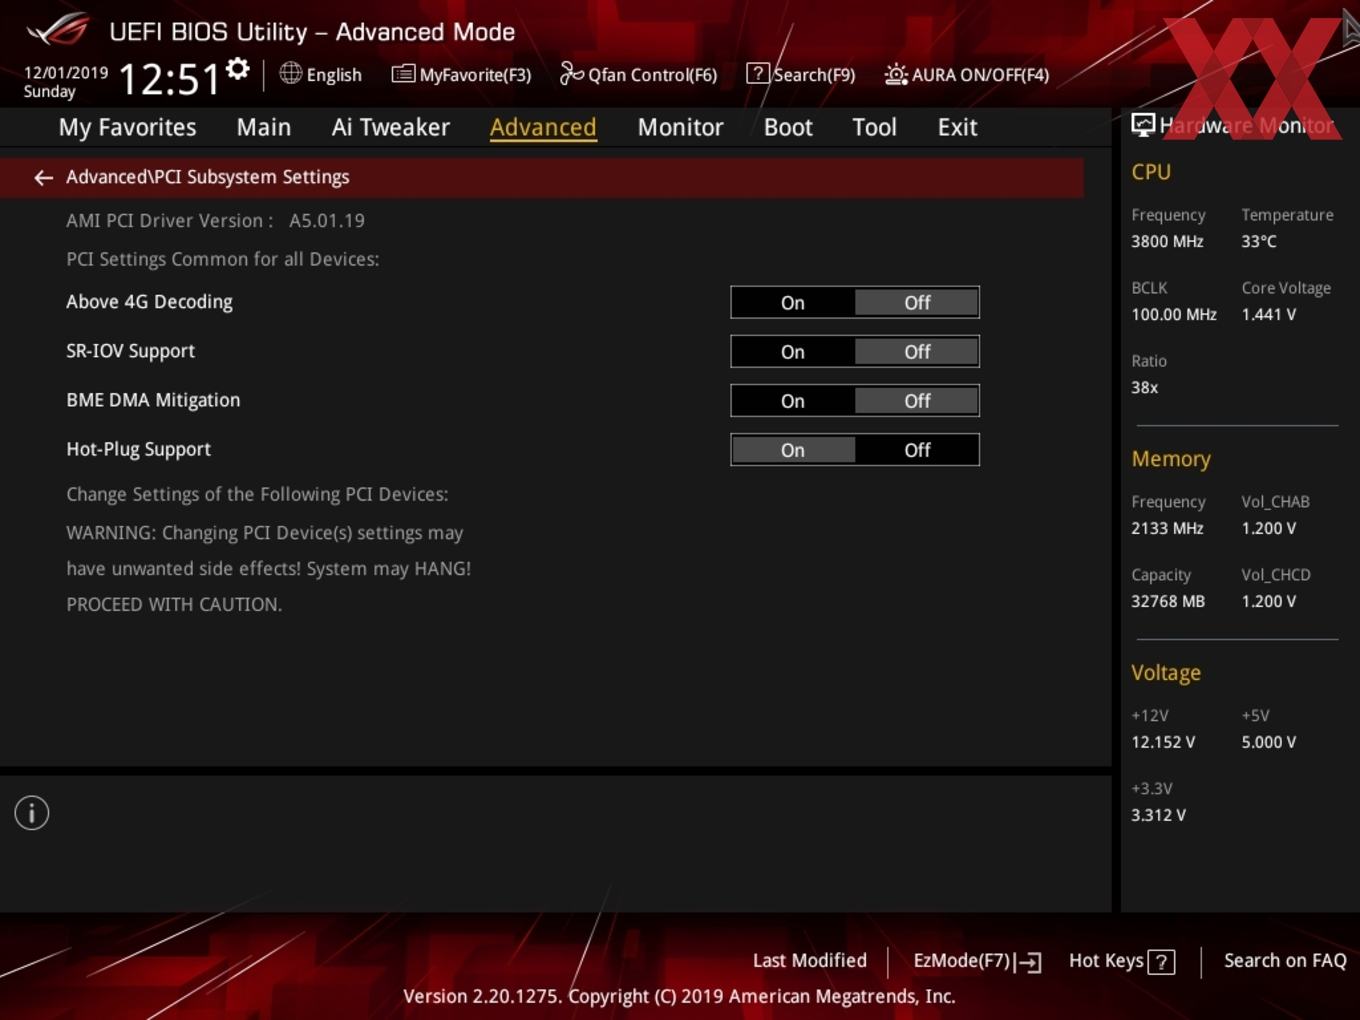Click the +3.3V 3.312 V reading

click(1158, 815)
